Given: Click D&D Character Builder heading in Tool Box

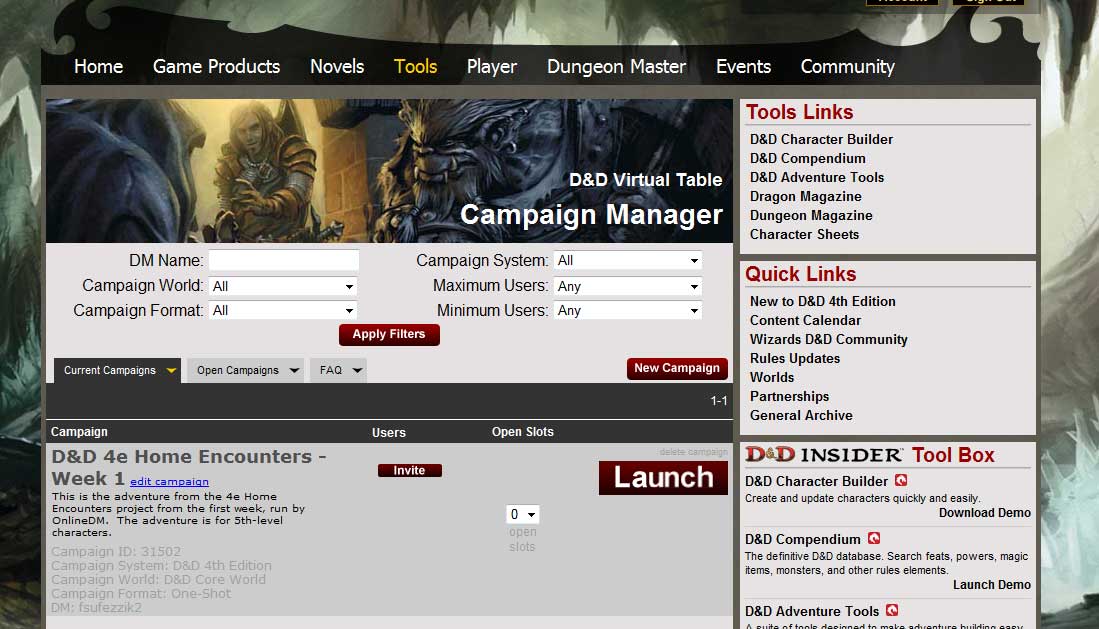Looking at the screenshot, I should [817, 481].
